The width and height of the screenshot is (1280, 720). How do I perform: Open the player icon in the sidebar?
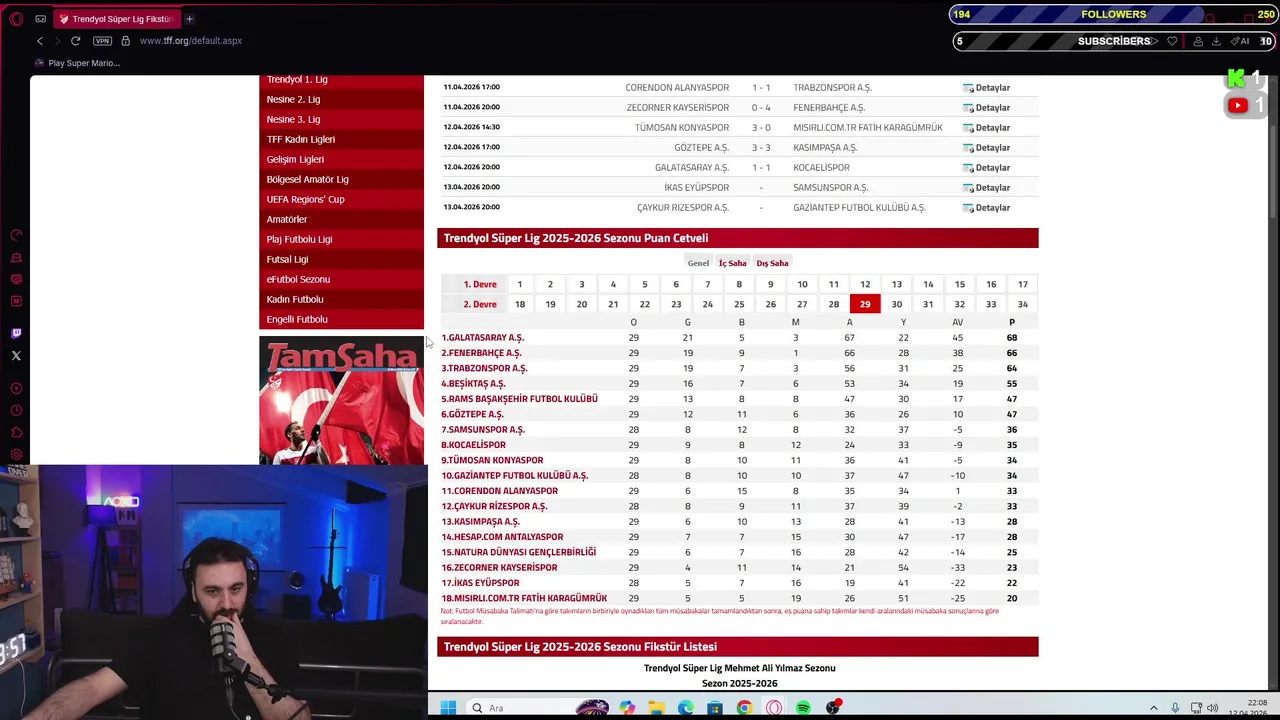click(16, 389)
